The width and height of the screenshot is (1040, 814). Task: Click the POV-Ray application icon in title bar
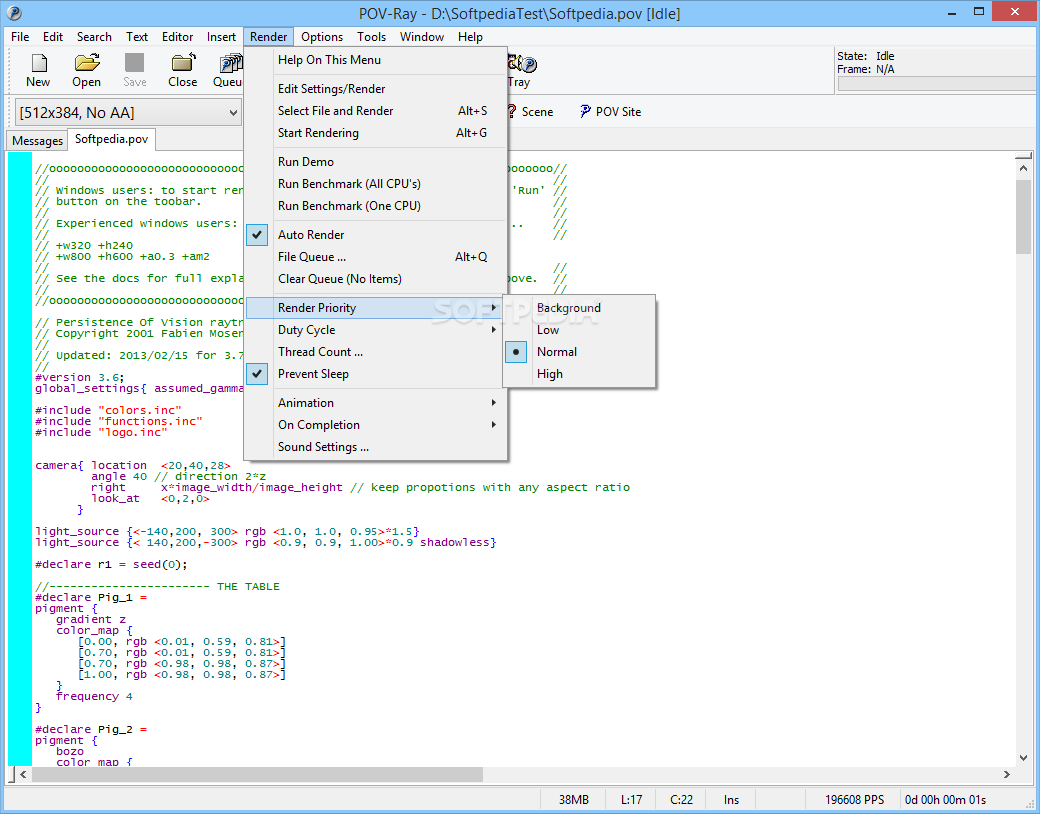pos(13,13)
